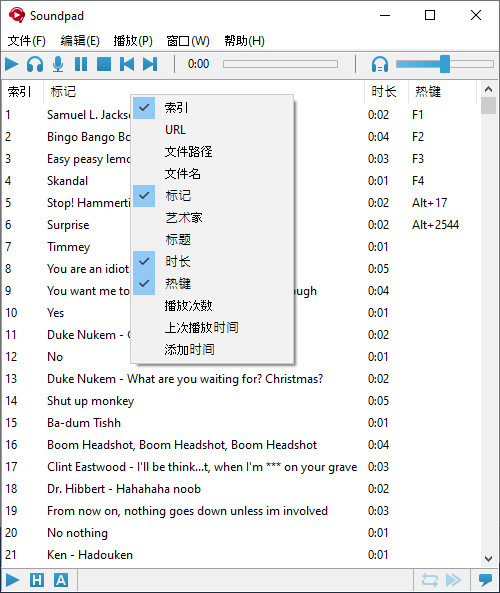500x593 pixels.
Task: Enable the URL column
Action: tap(212, 130)
